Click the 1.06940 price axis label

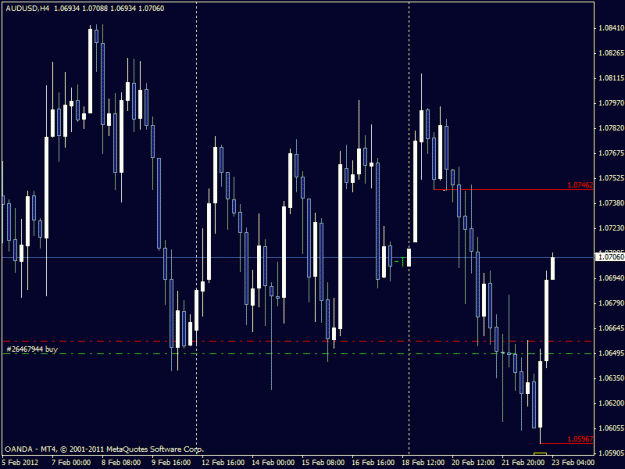pos(611,278)
